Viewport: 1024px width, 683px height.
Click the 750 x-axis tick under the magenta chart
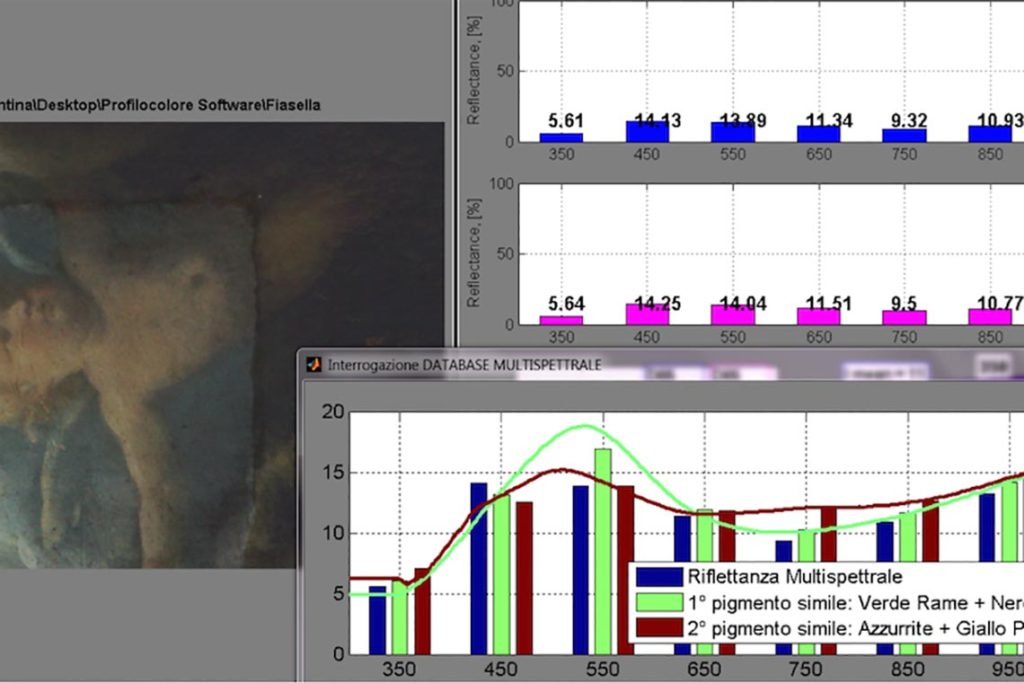click(904, 337)
